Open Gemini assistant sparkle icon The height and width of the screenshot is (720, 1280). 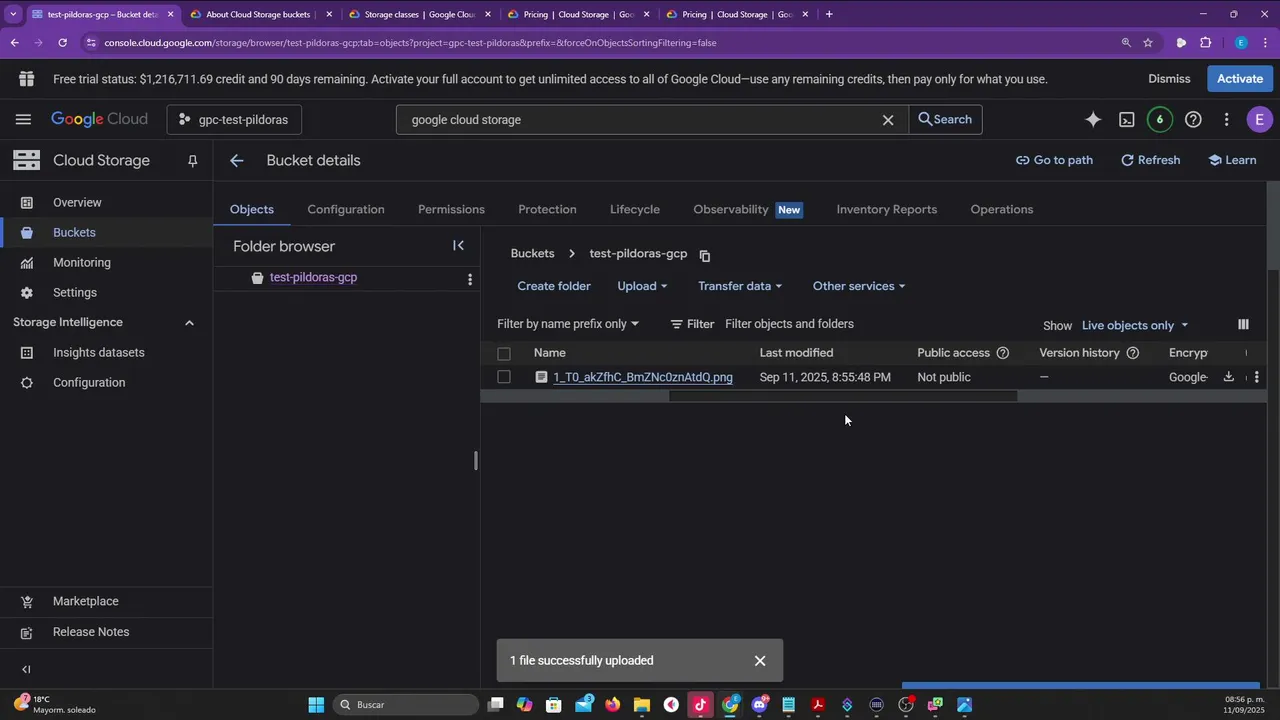pos(1093,119)
